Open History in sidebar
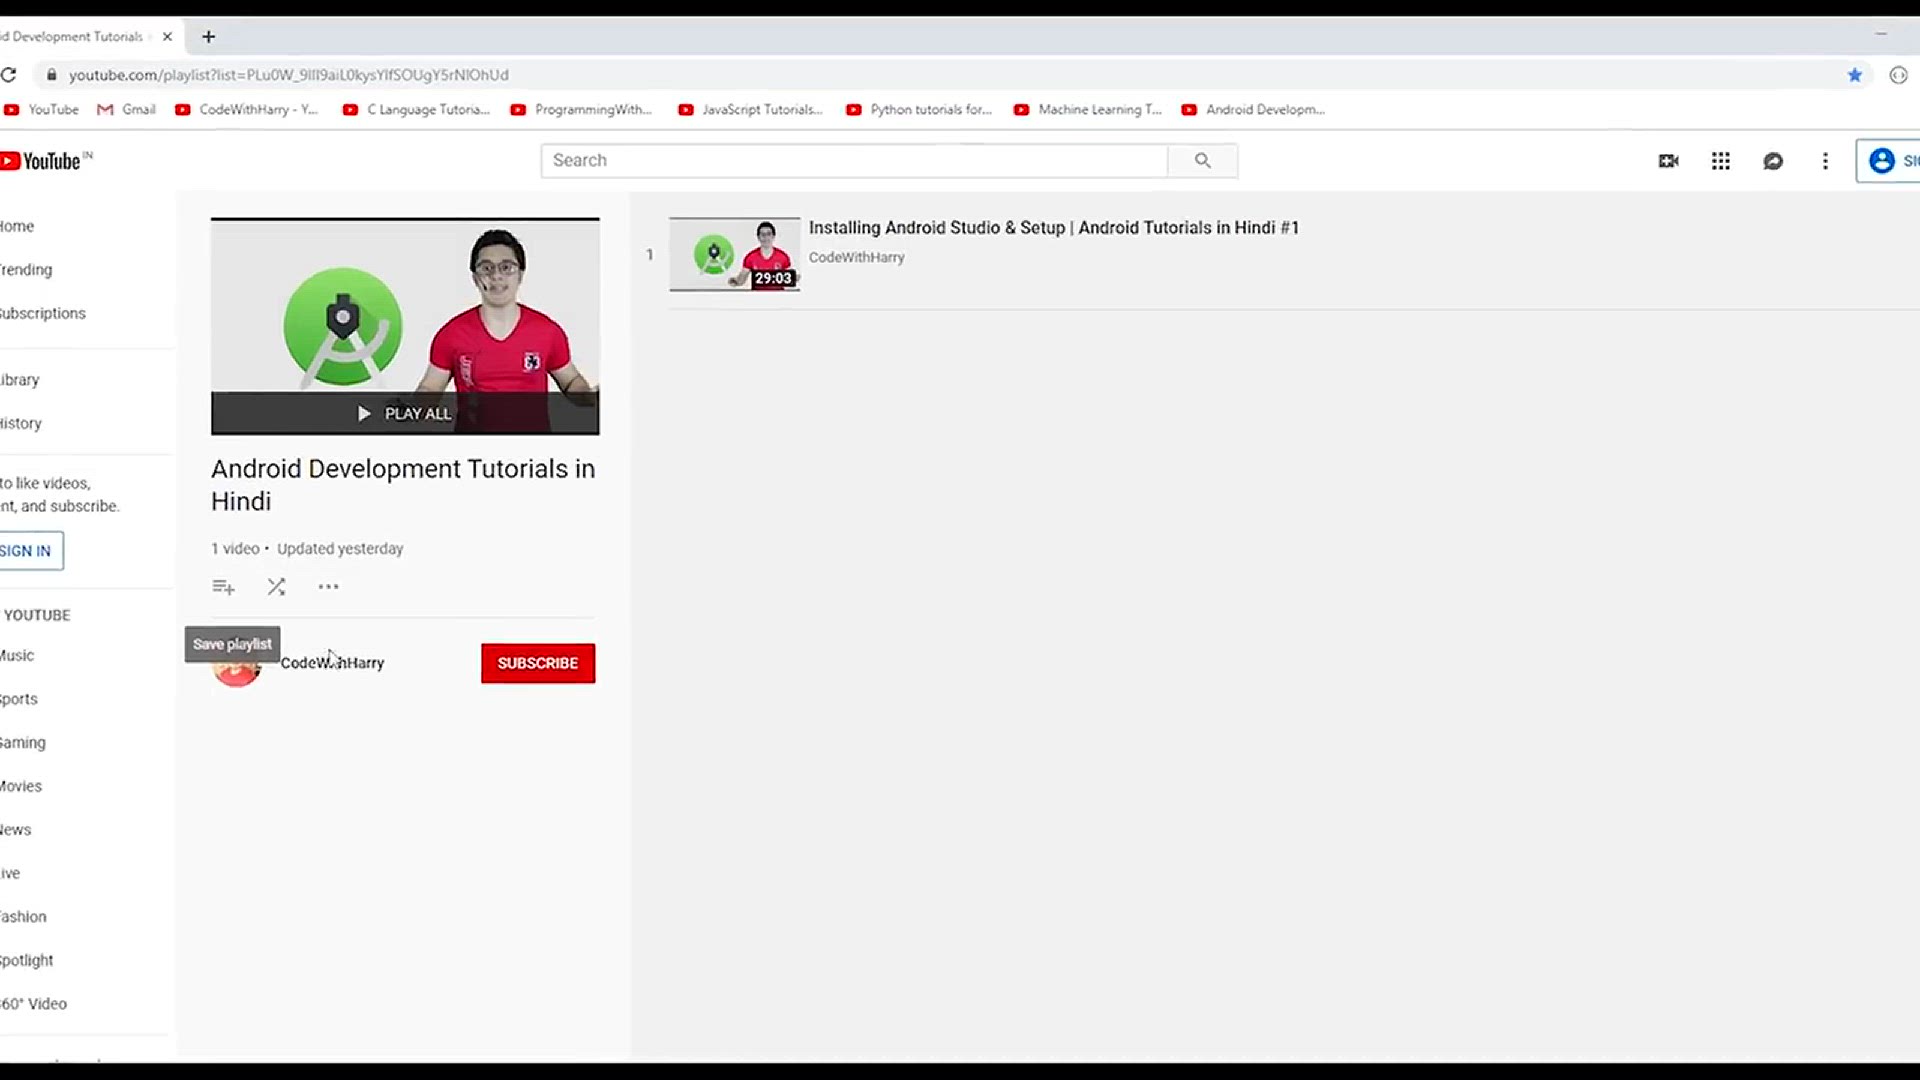 [x=21, y=423]
